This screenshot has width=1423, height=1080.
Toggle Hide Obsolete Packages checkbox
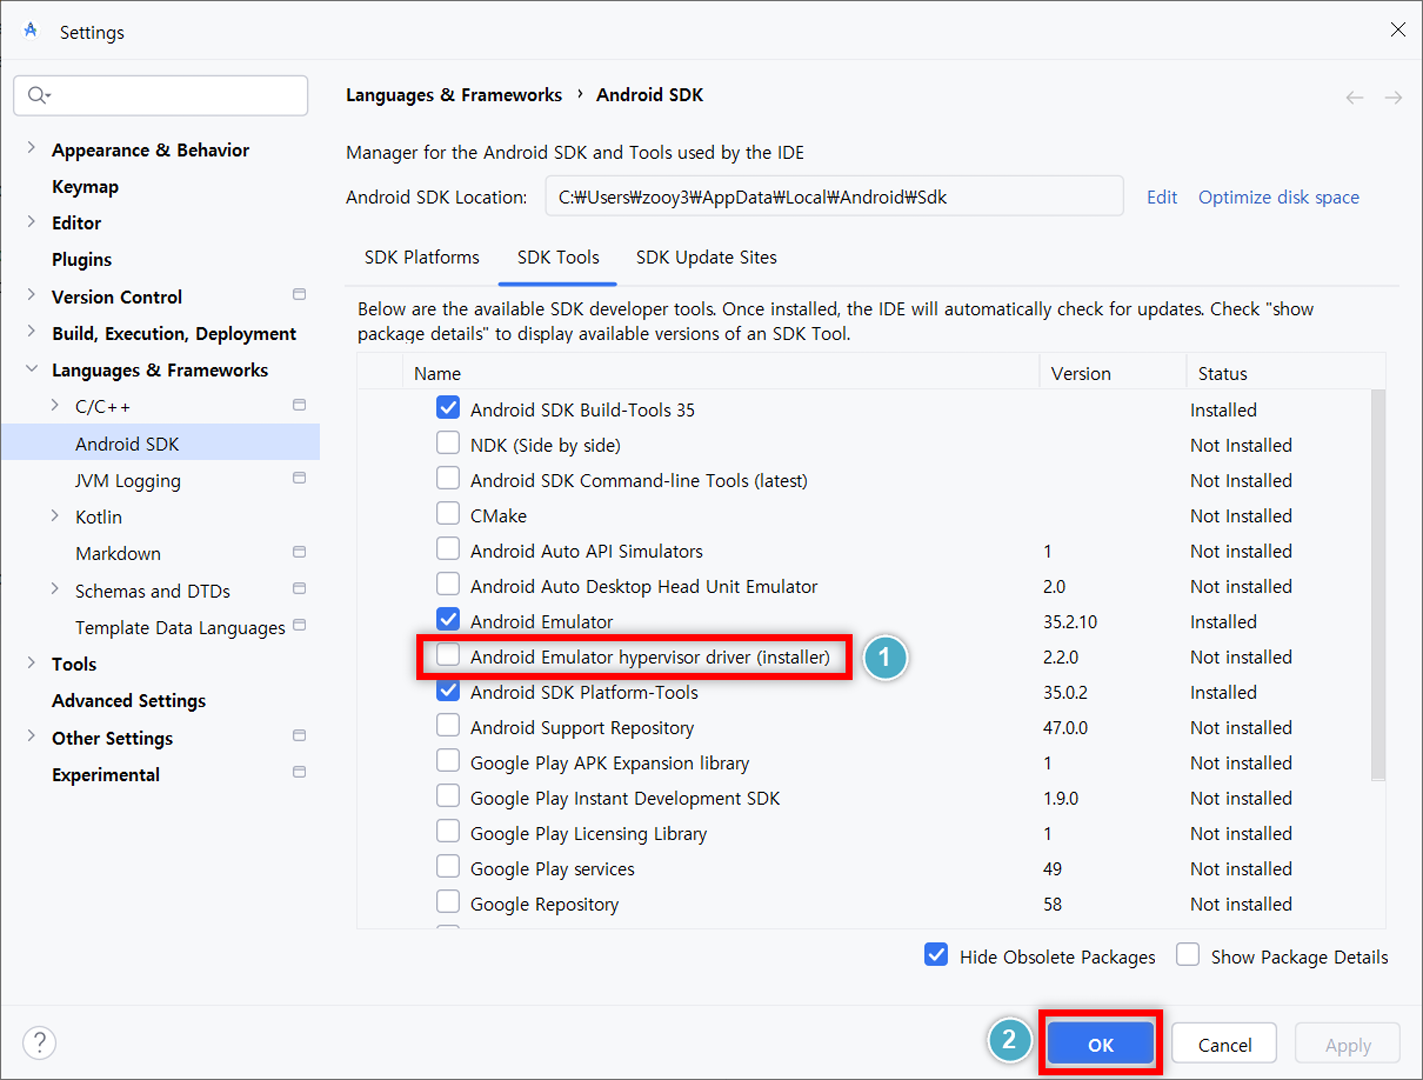point(936,955)
